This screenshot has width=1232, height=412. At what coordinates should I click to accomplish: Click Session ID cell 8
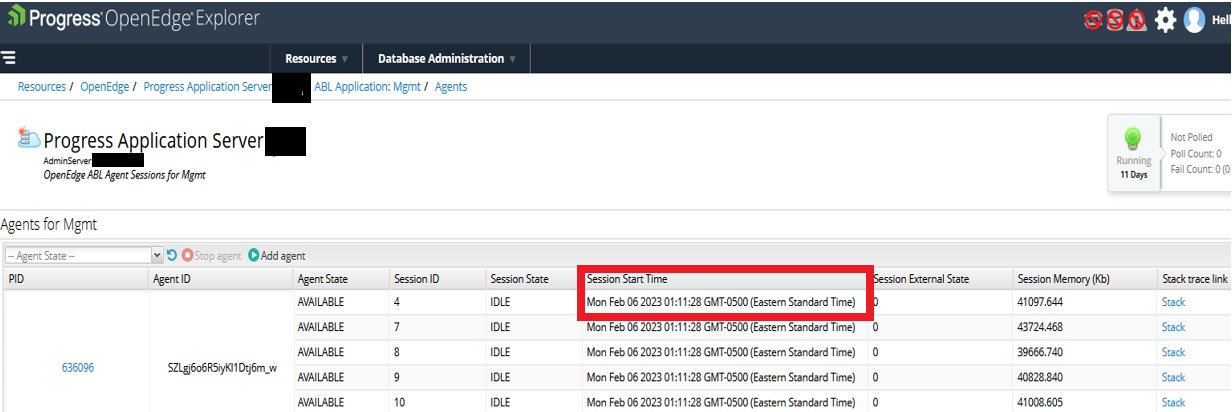[x=436, y=352]
